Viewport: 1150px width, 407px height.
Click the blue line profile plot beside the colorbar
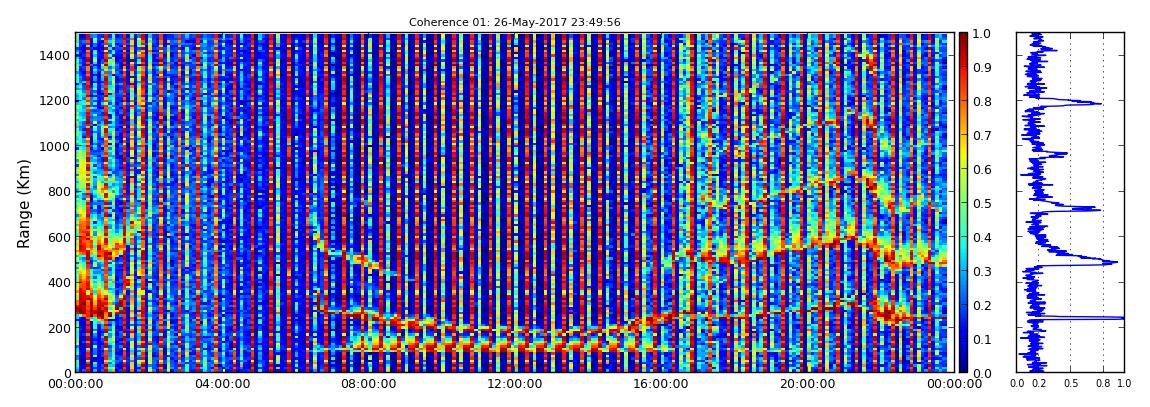coord(1070,202)
